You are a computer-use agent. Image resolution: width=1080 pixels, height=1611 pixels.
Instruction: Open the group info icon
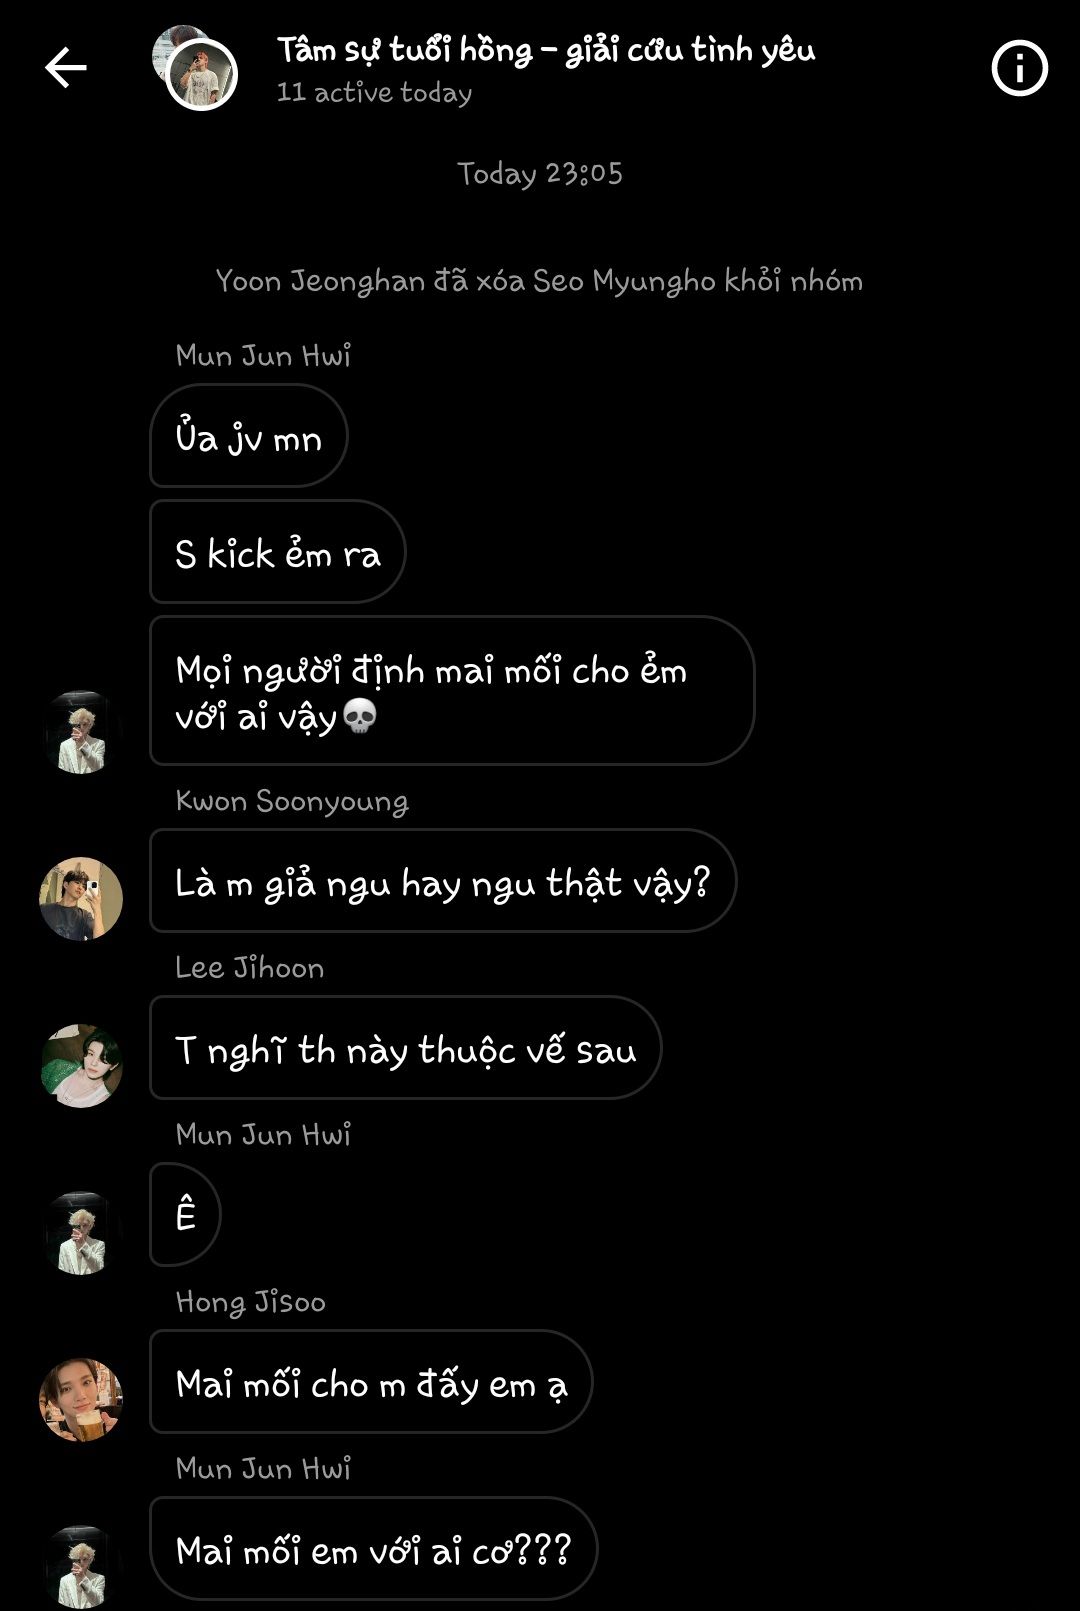tap(1019, 68)
